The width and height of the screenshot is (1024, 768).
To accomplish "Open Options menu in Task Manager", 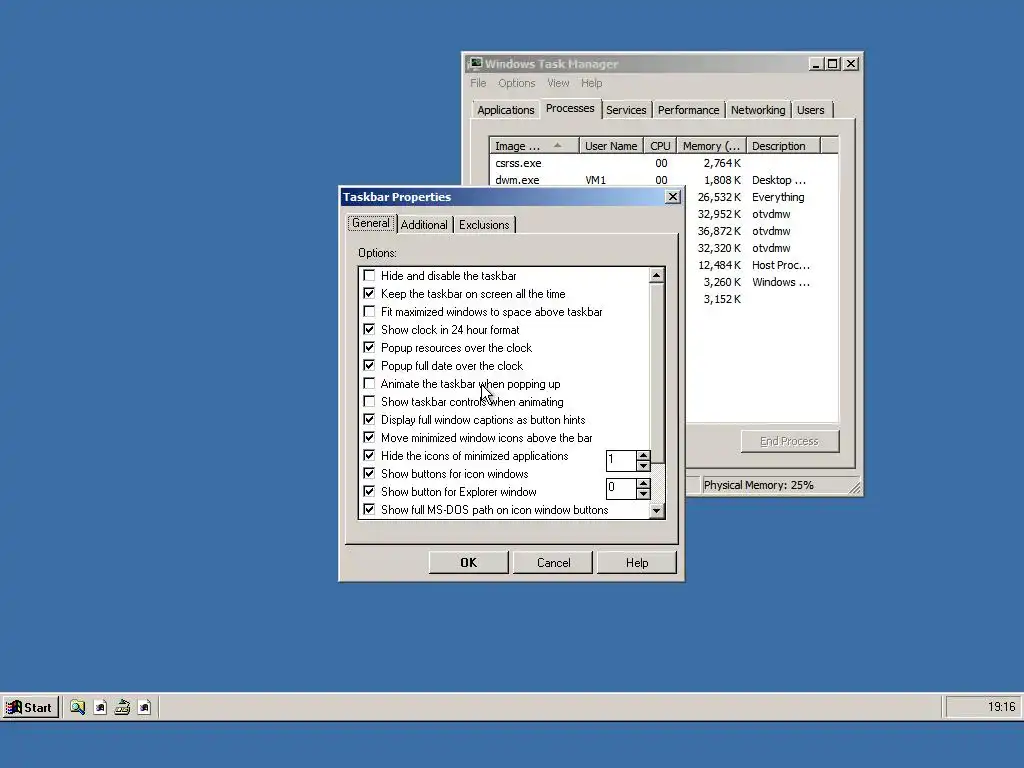I will (517, 83).
